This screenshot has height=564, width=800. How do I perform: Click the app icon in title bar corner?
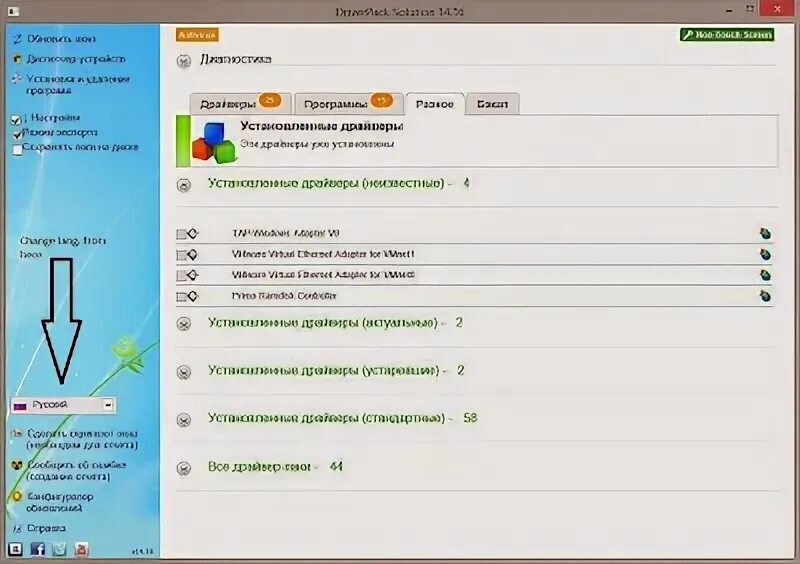pyautogui.click(x=14, y=11)
